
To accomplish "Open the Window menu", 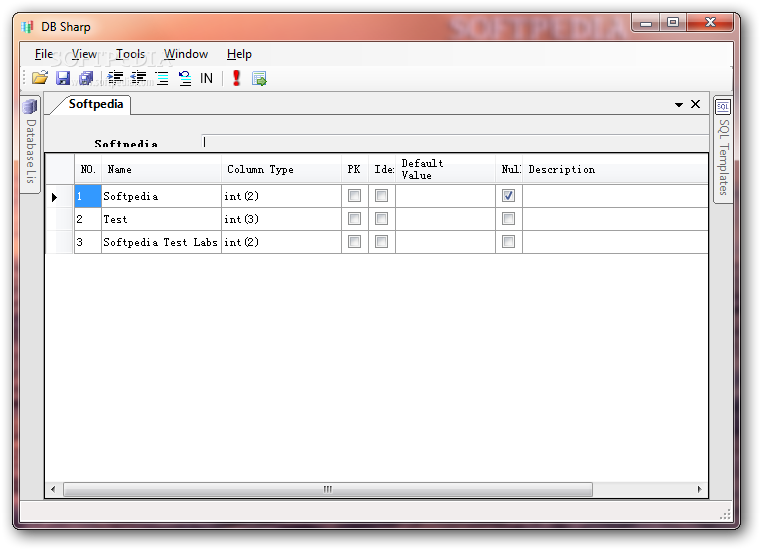I will 186,54.
